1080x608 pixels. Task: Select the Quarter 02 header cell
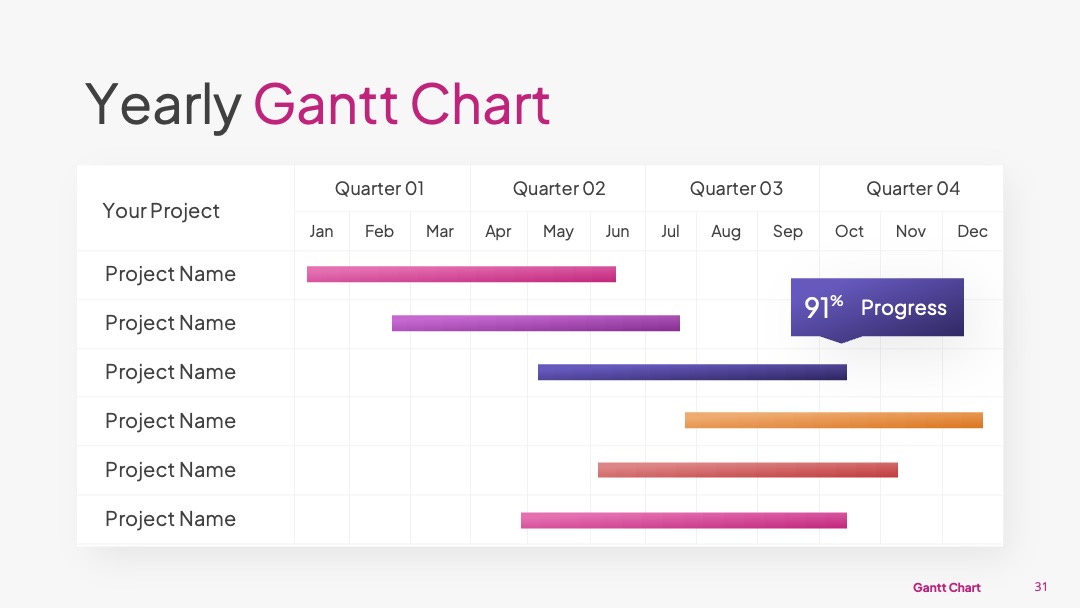coord(559,189)
